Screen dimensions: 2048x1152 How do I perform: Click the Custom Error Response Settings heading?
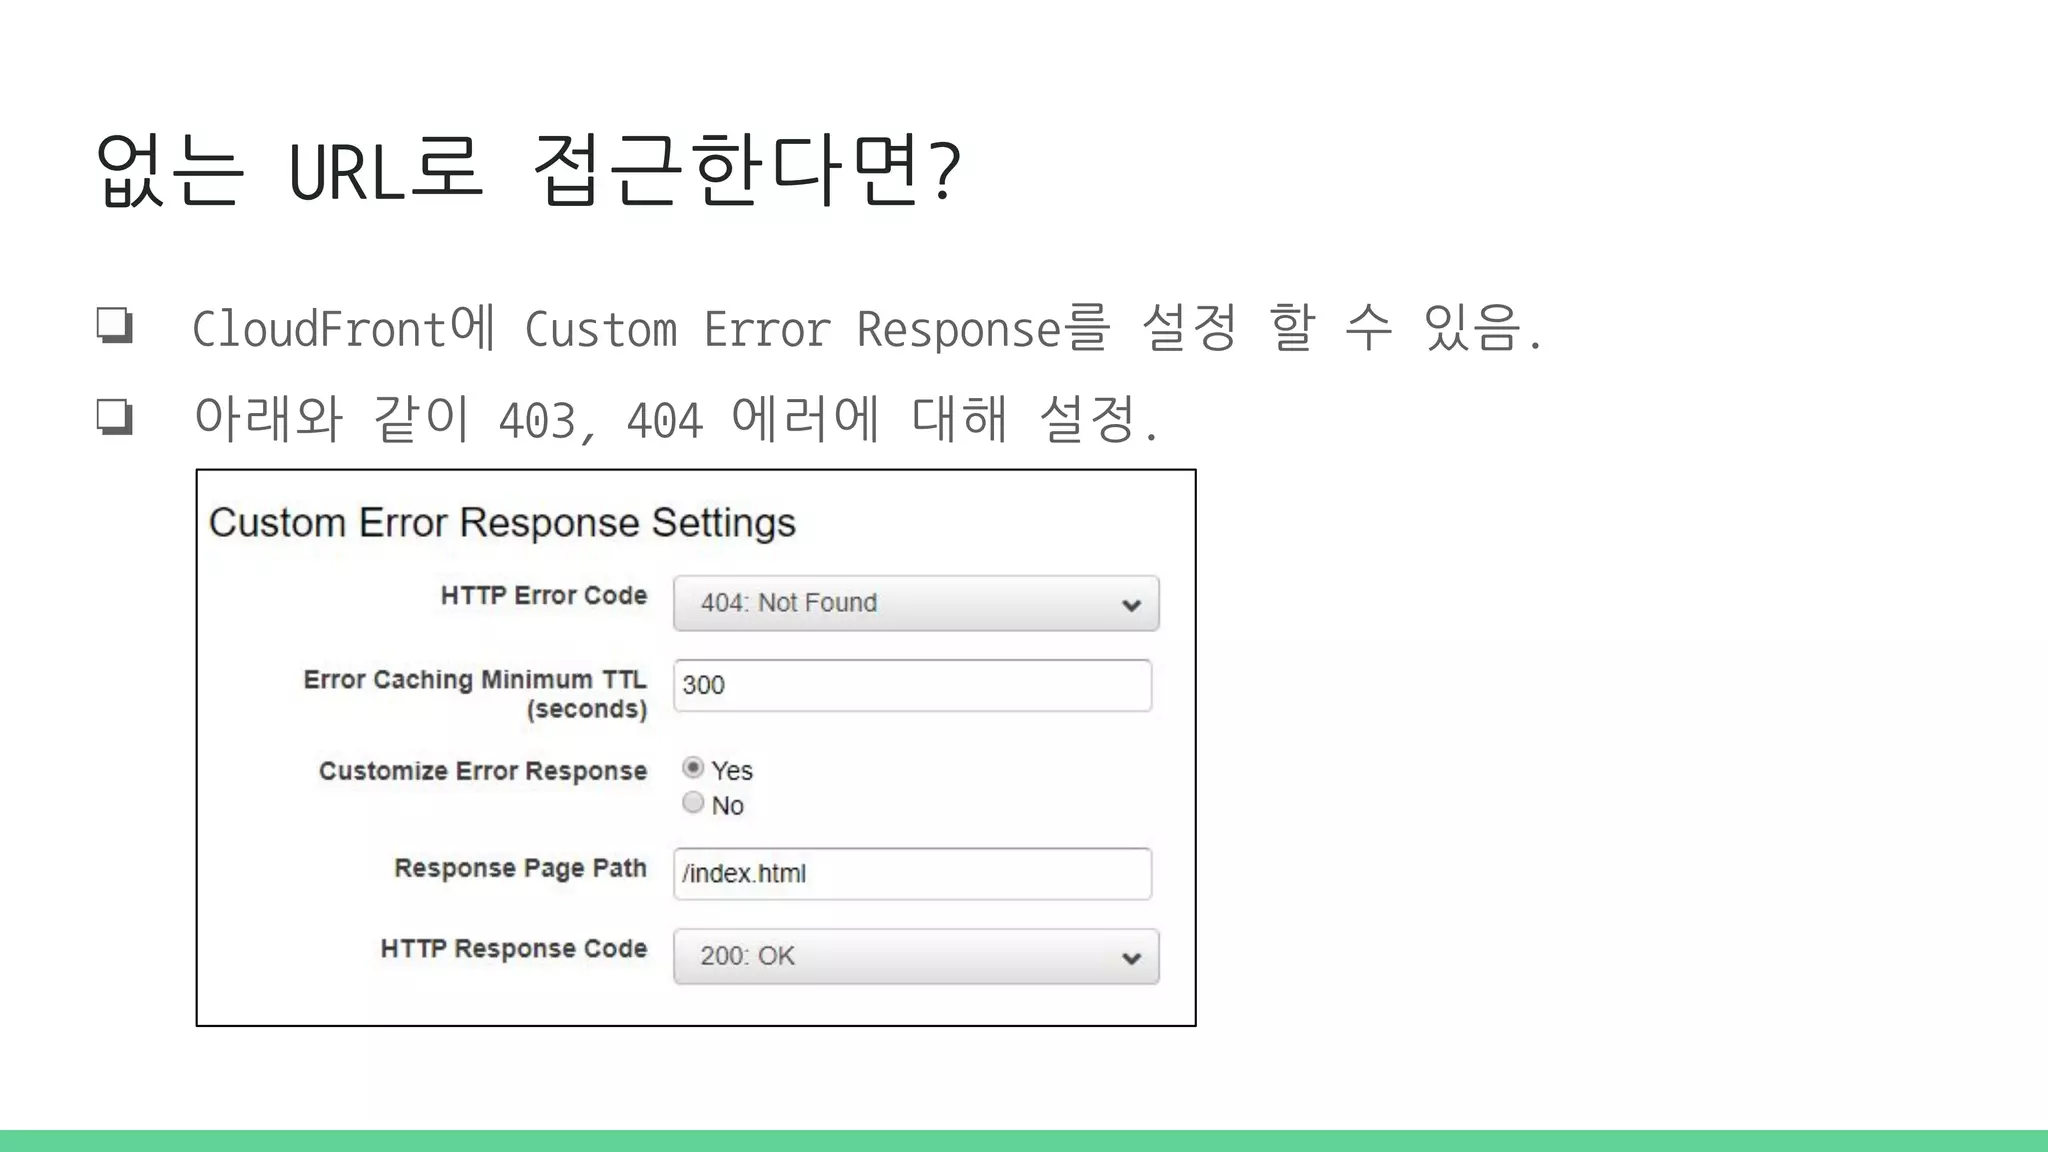tap(502, 523)
